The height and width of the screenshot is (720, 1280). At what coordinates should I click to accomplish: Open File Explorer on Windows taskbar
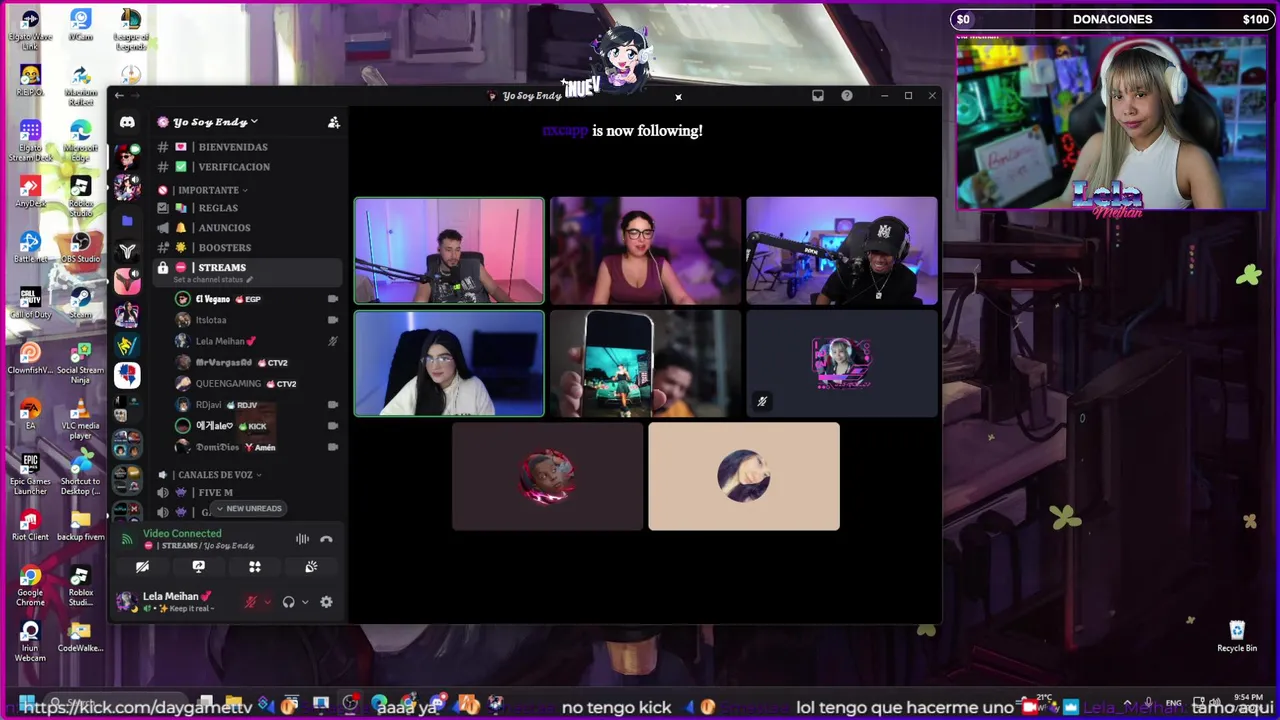tap(233, 704)
